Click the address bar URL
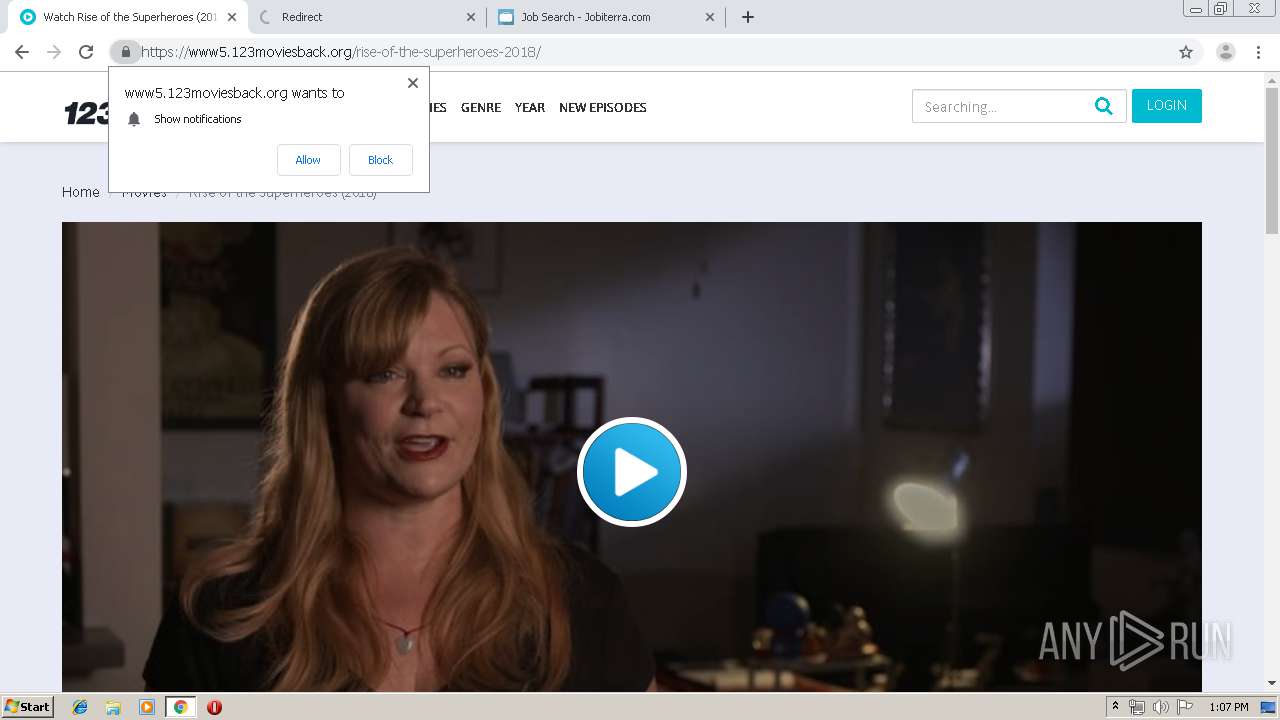Screen dimensions: 1280x720 click(341, 52)
